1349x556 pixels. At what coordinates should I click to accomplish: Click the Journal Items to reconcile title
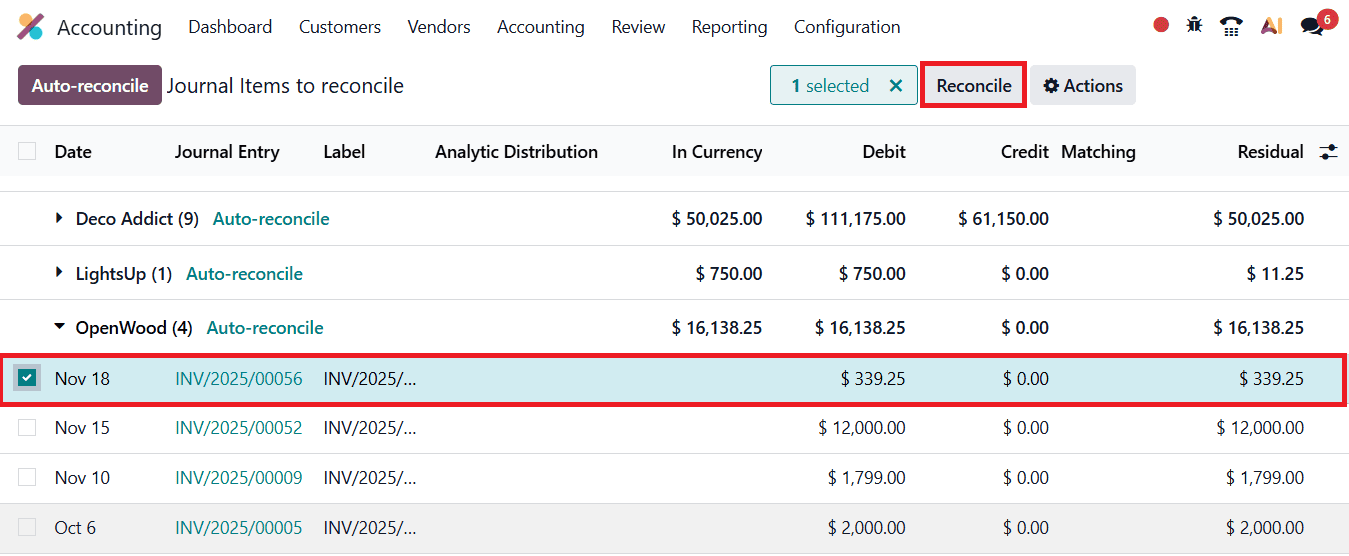coord(285,86)
